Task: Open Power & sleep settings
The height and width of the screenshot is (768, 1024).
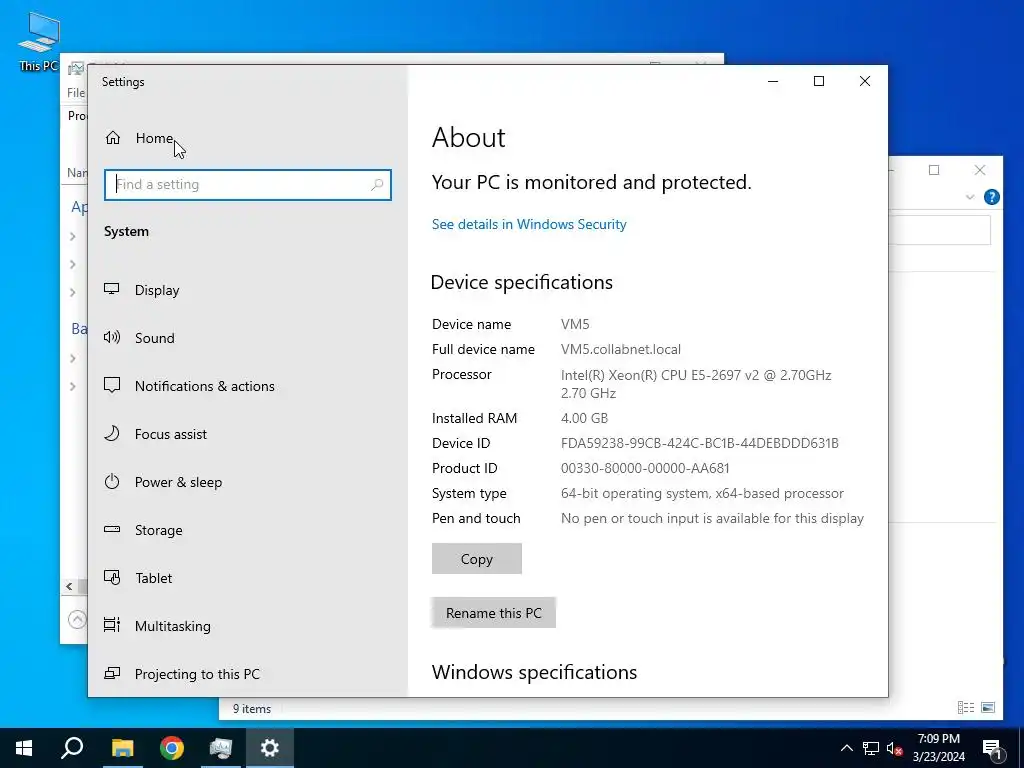Action: [x=163, y=482]
